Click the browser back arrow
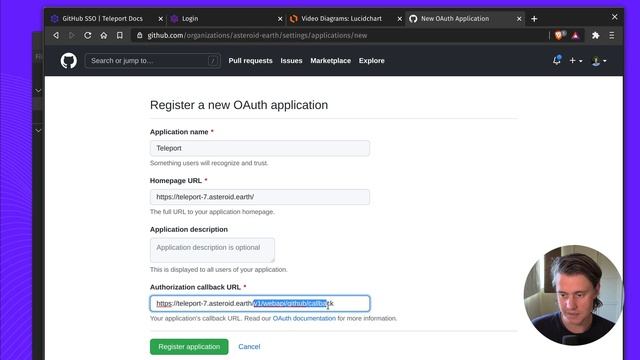Viewport: 640px width, 360px height. (56, 36)
